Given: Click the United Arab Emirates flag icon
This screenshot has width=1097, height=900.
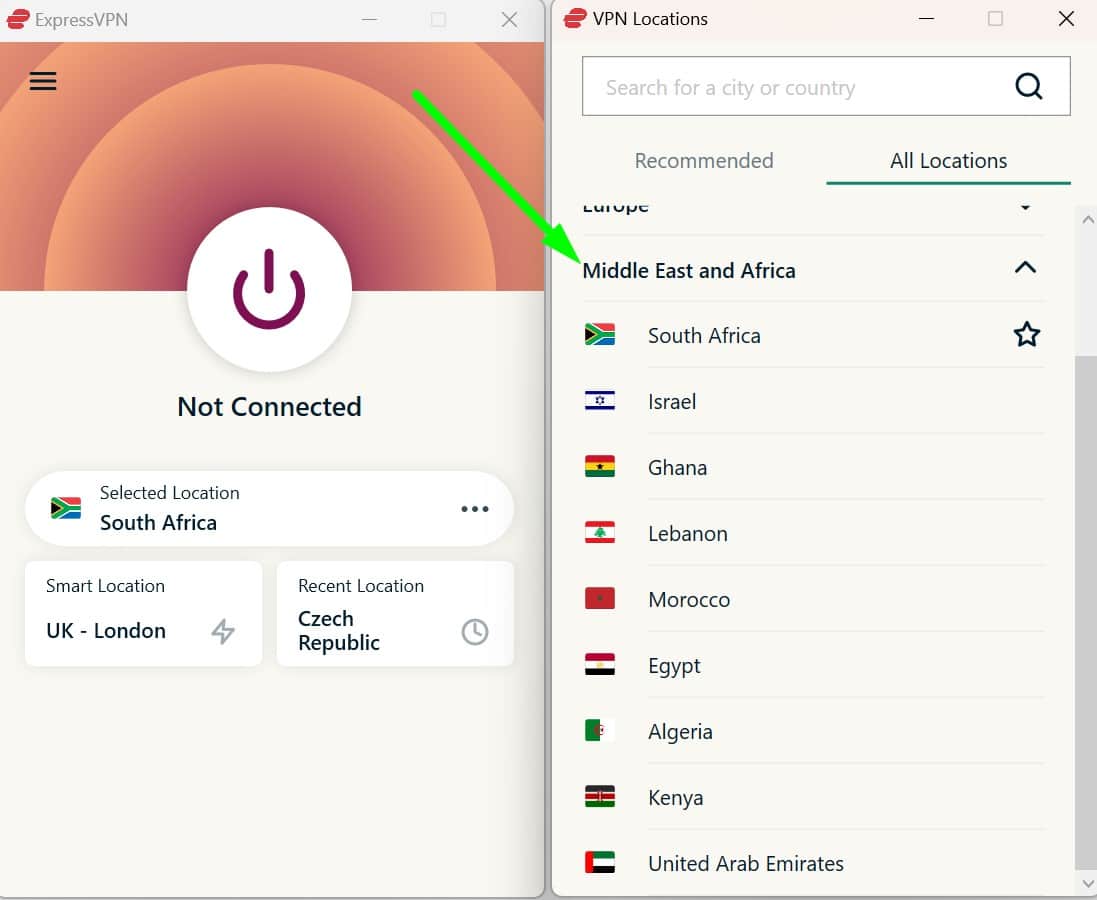Looking at the screenshot, I should 600,862.
